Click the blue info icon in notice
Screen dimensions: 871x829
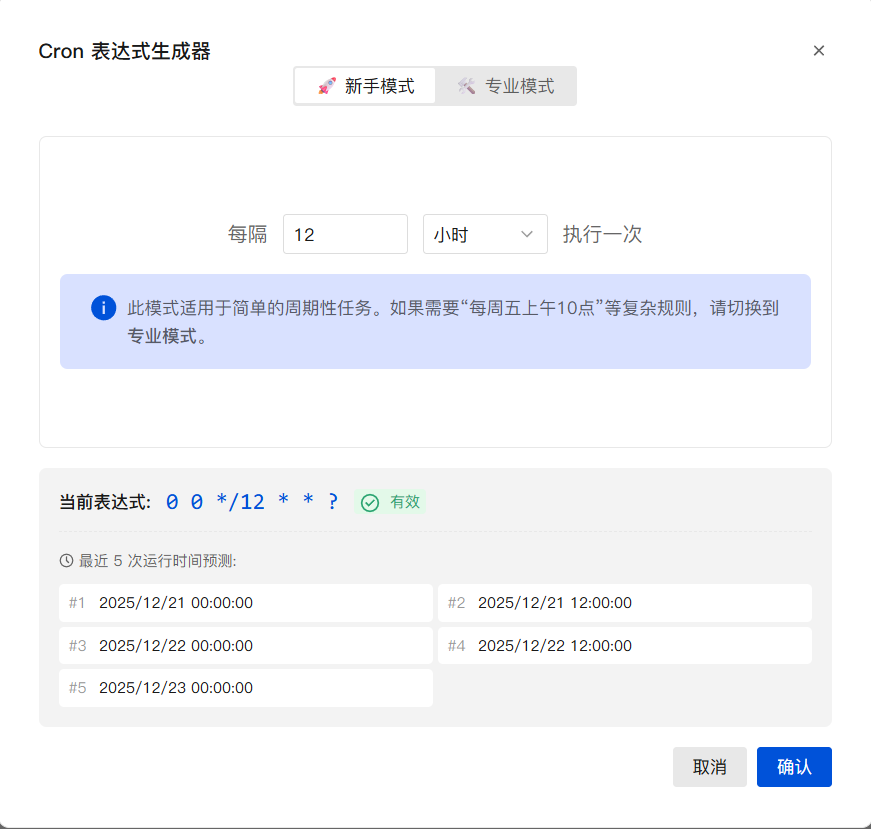[x=103, y=308]
